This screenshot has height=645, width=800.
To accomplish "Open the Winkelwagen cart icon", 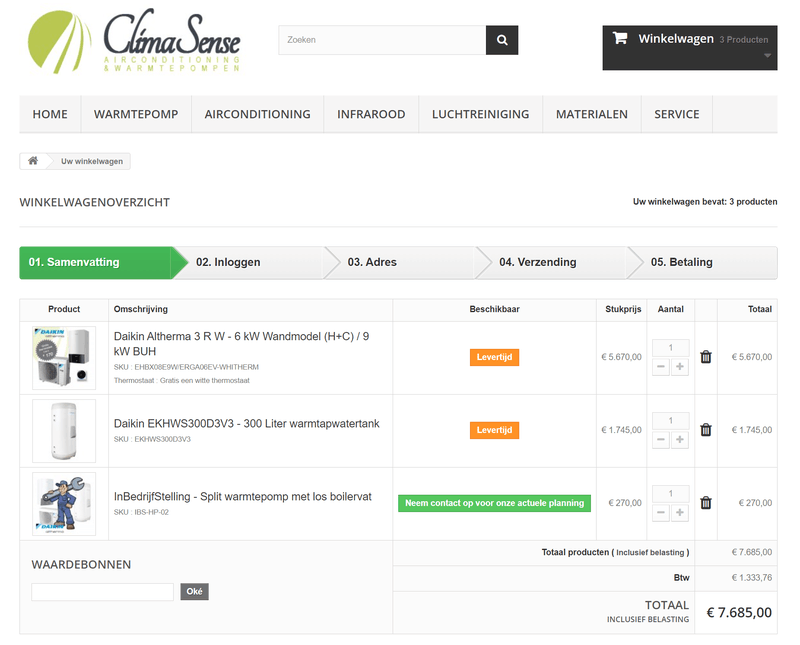I will click(x=620, y=38).
